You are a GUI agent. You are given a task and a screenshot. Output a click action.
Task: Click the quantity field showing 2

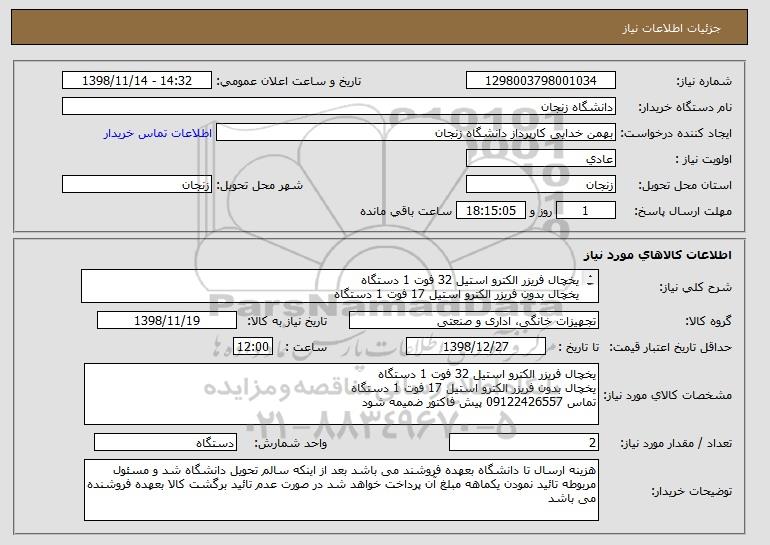[x=524, y=442]
